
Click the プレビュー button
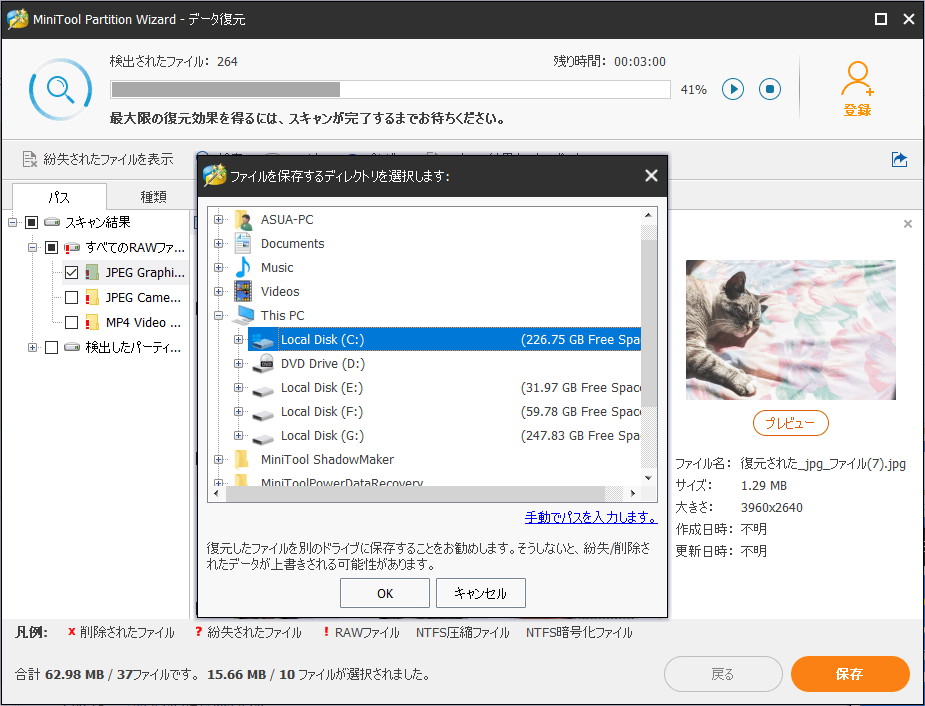pyautogui.click(x=790, y=423)
